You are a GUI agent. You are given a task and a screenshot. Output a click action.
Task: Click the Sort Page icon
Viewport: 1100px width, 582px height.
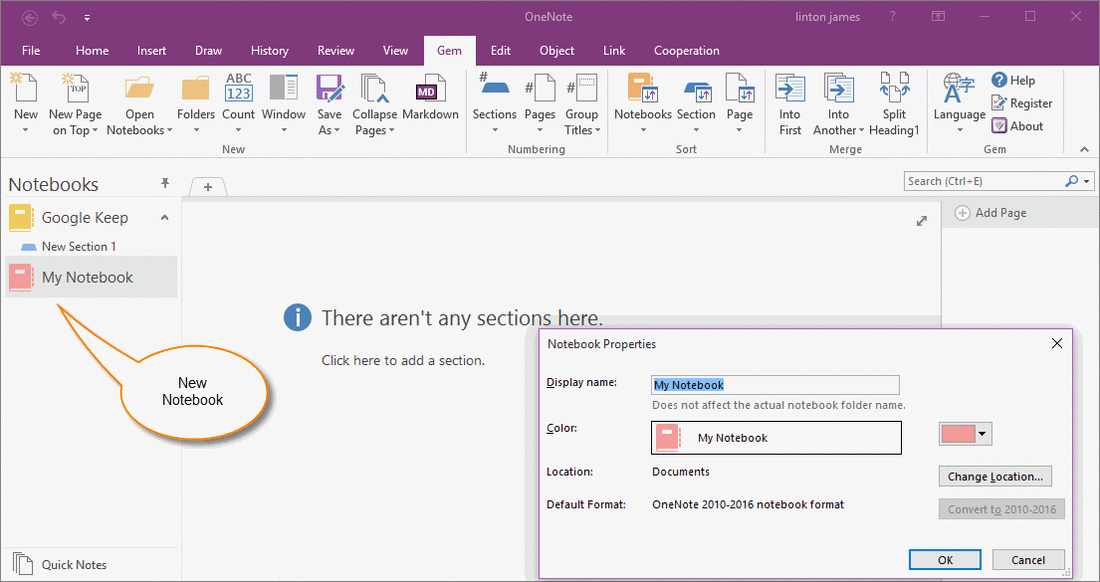point(739,88)
